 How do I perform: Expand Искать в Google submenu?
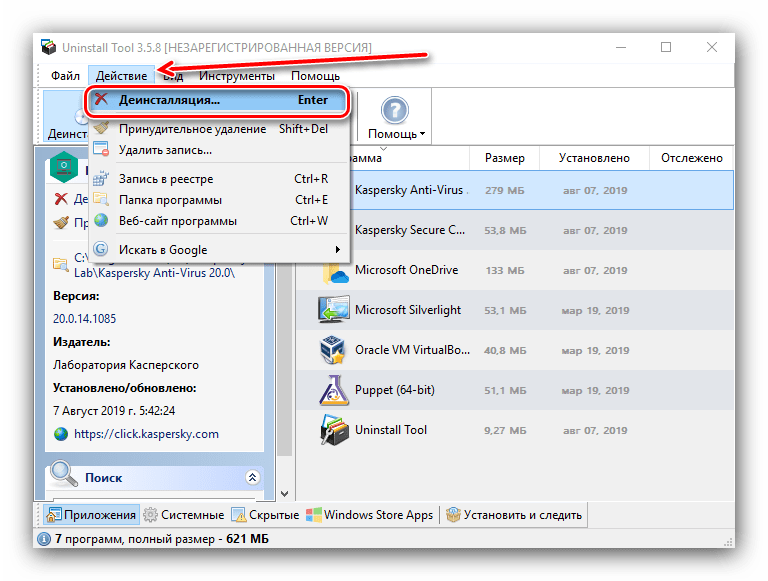[219, 250]
